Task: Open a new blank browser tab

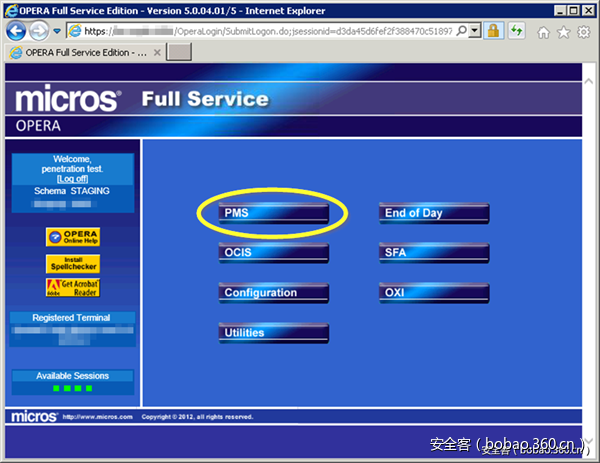Action: click(178, 52)
